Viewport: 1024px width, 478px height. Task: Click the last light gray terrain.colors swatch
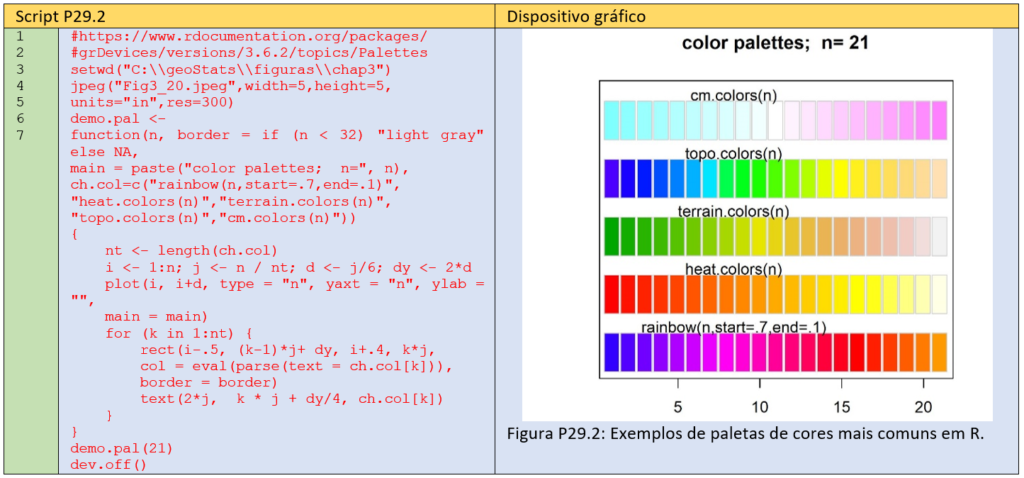coord(939,236)
